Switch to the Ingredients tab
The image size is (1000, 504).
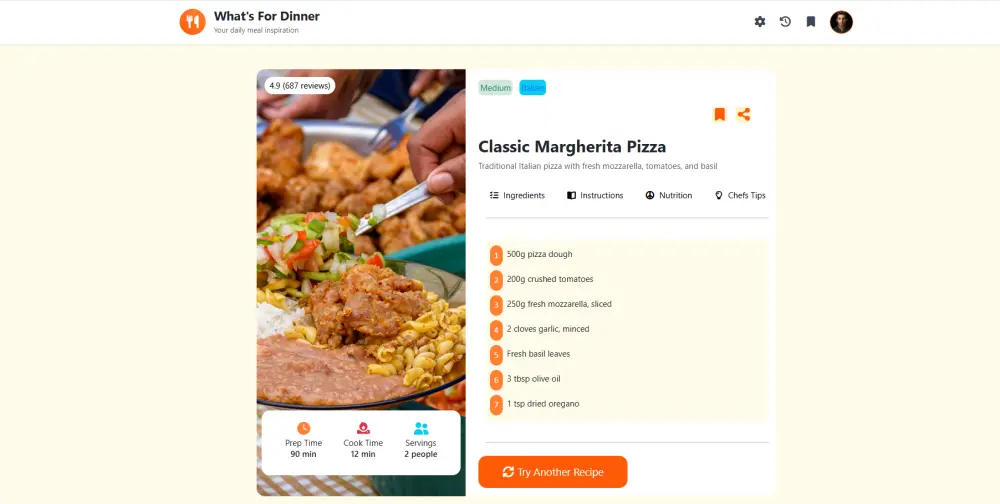coord(517,195)
